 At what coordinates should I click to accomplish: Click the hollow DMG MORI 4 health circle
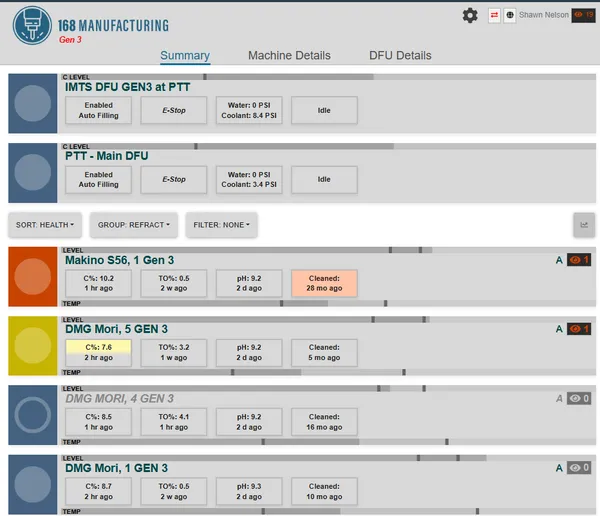(33, 415)
